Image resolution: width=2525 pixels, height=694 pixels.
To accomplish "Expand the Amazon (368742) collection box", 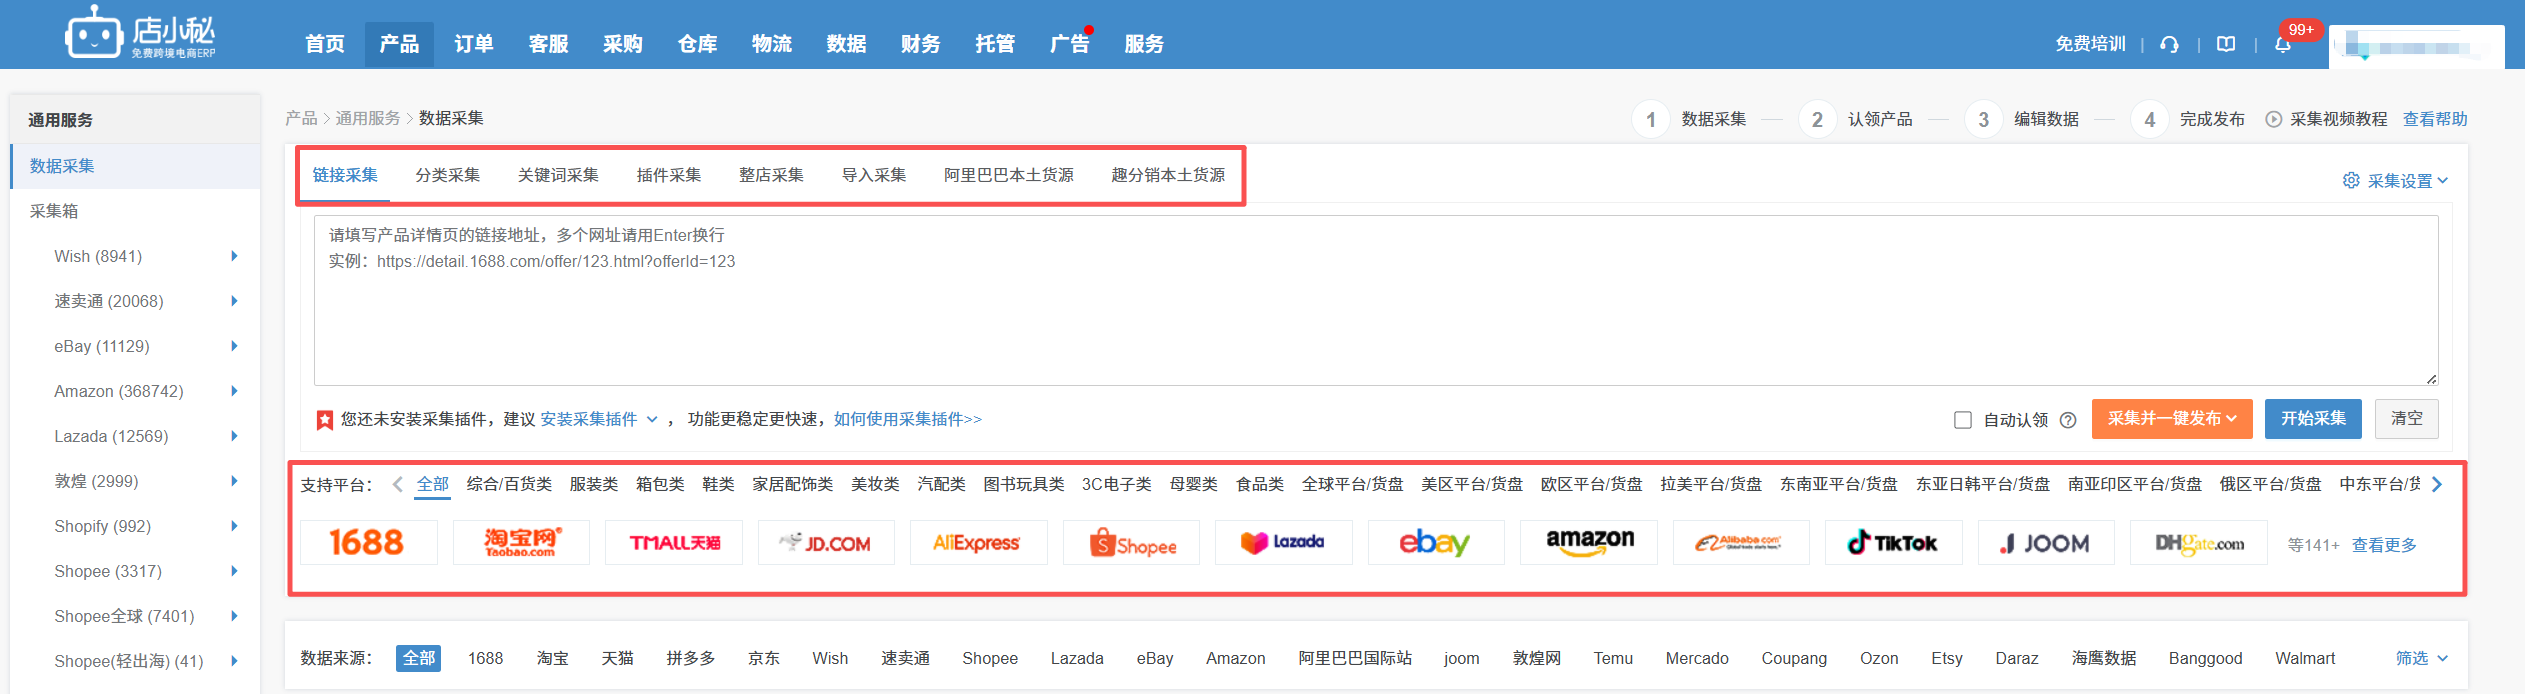I will (x=234, y=391).
